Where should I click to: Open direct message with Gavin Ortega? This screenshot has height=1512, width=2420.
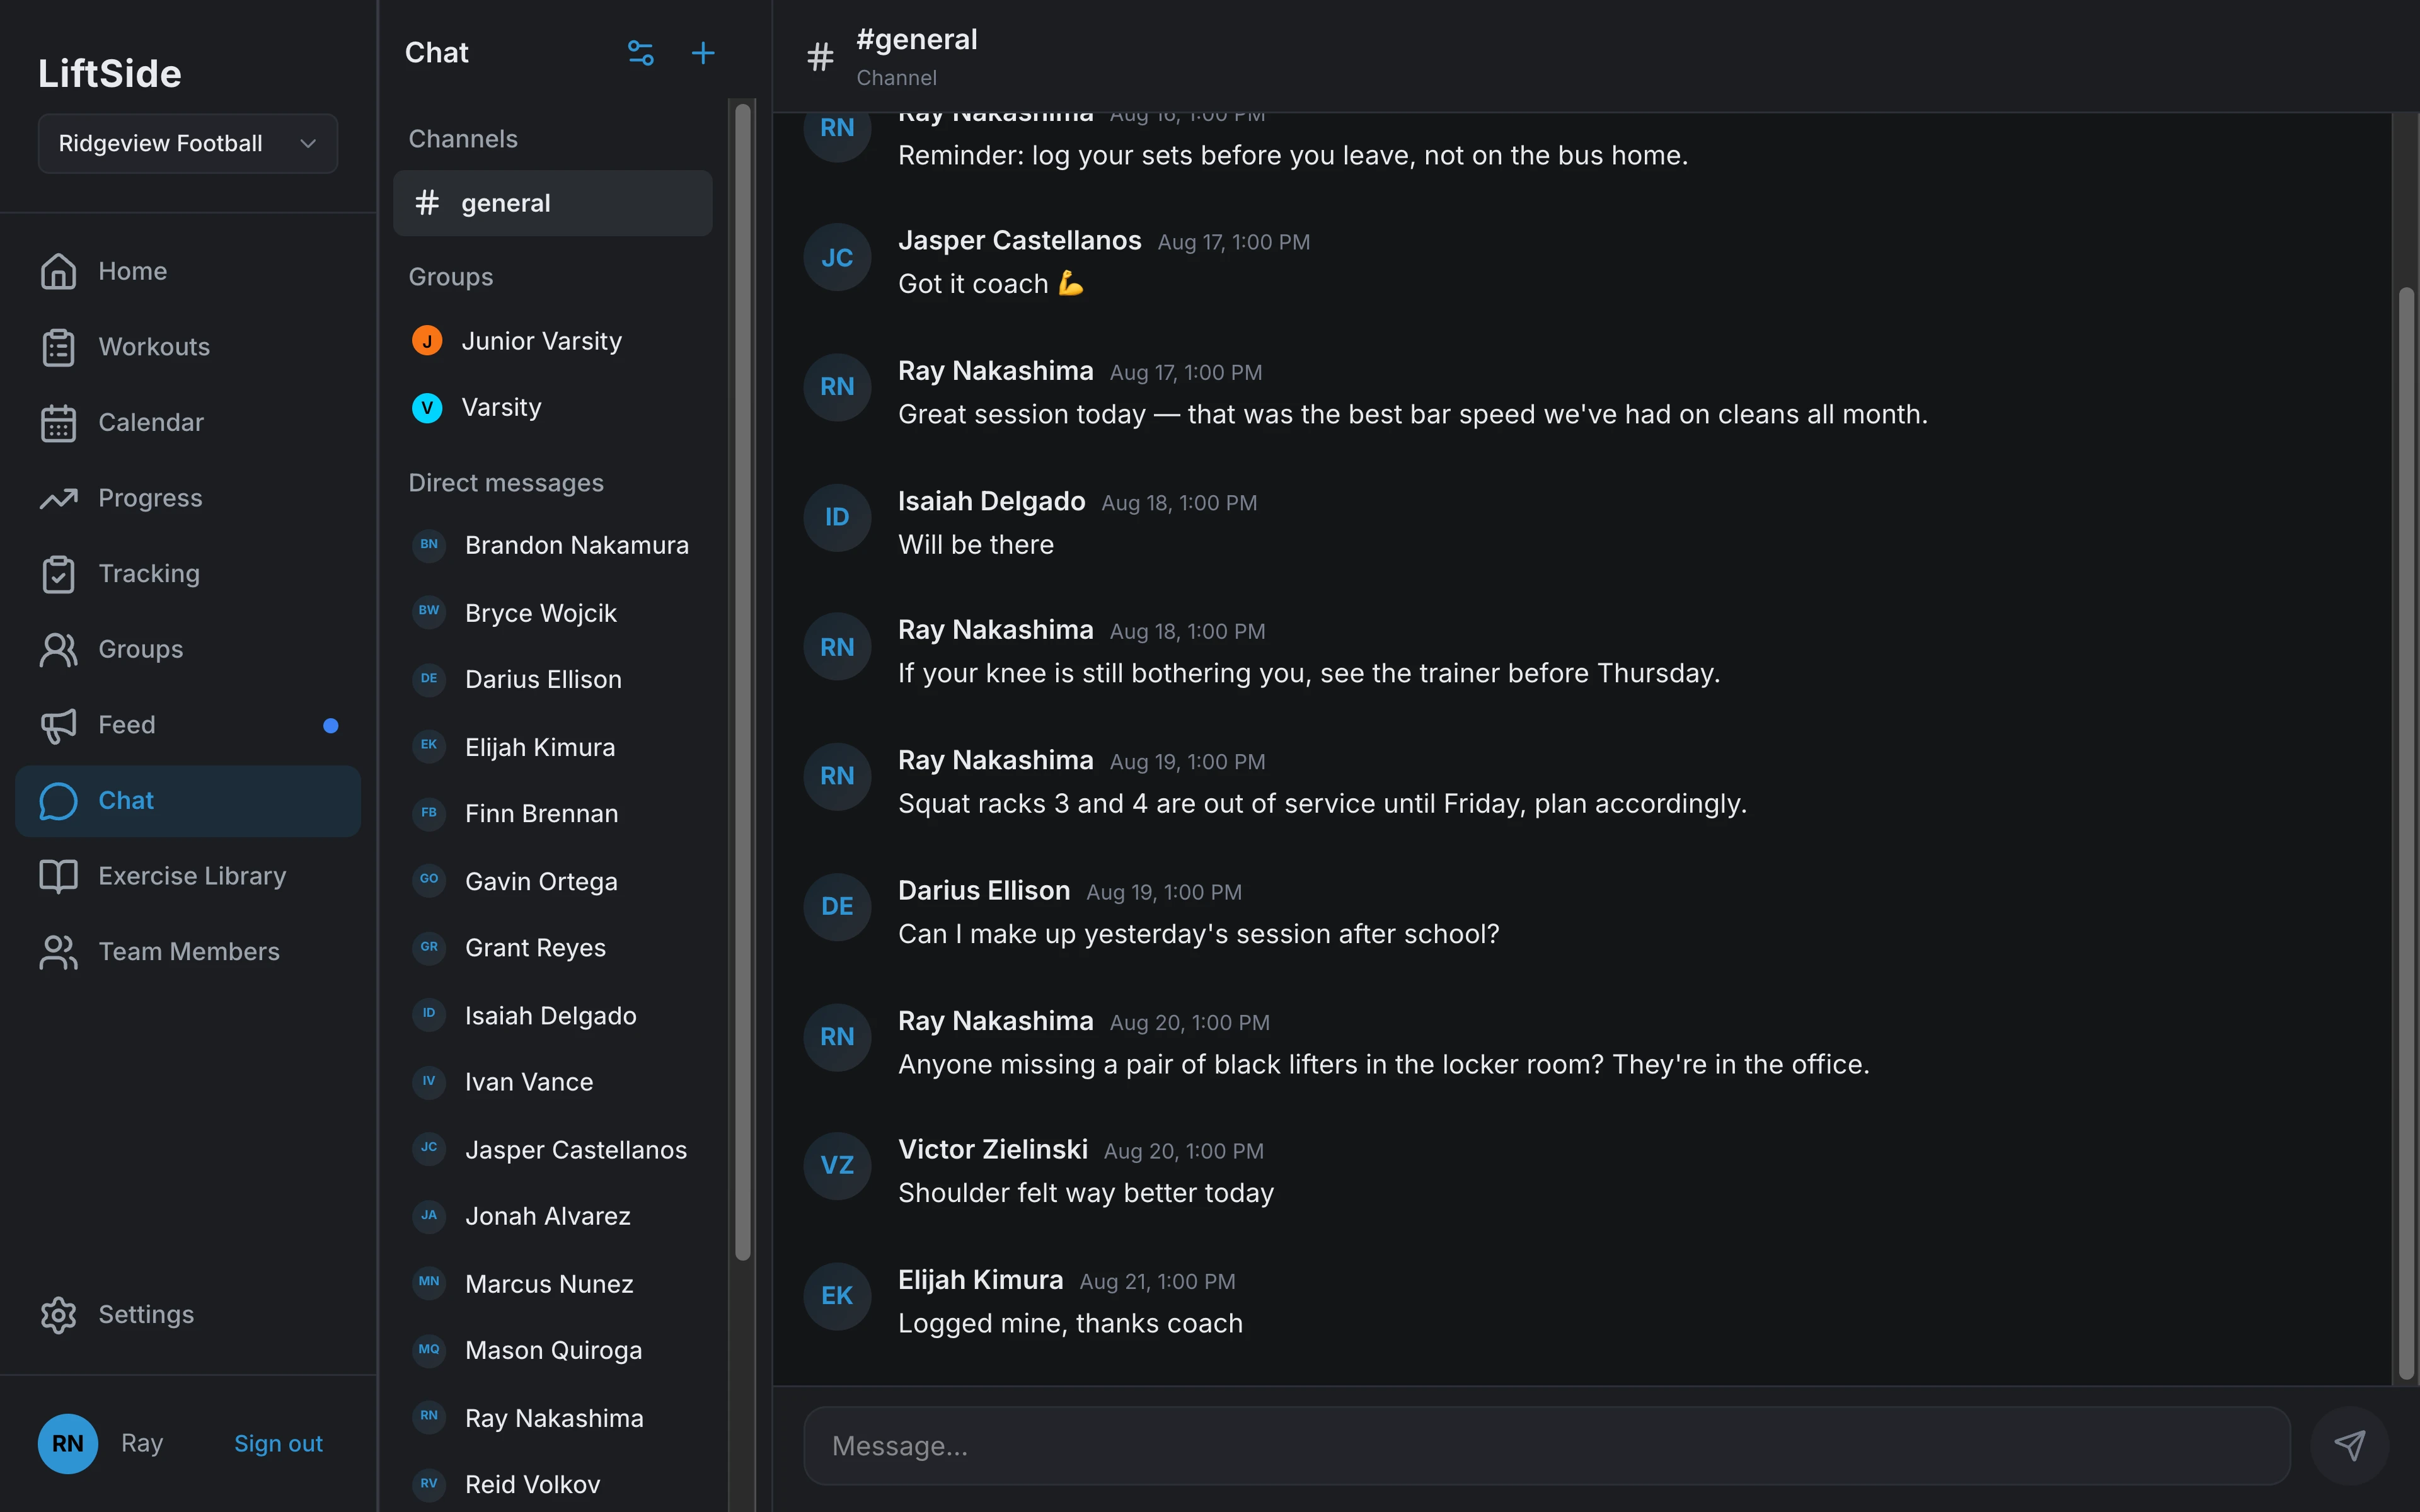click(553, 881)
